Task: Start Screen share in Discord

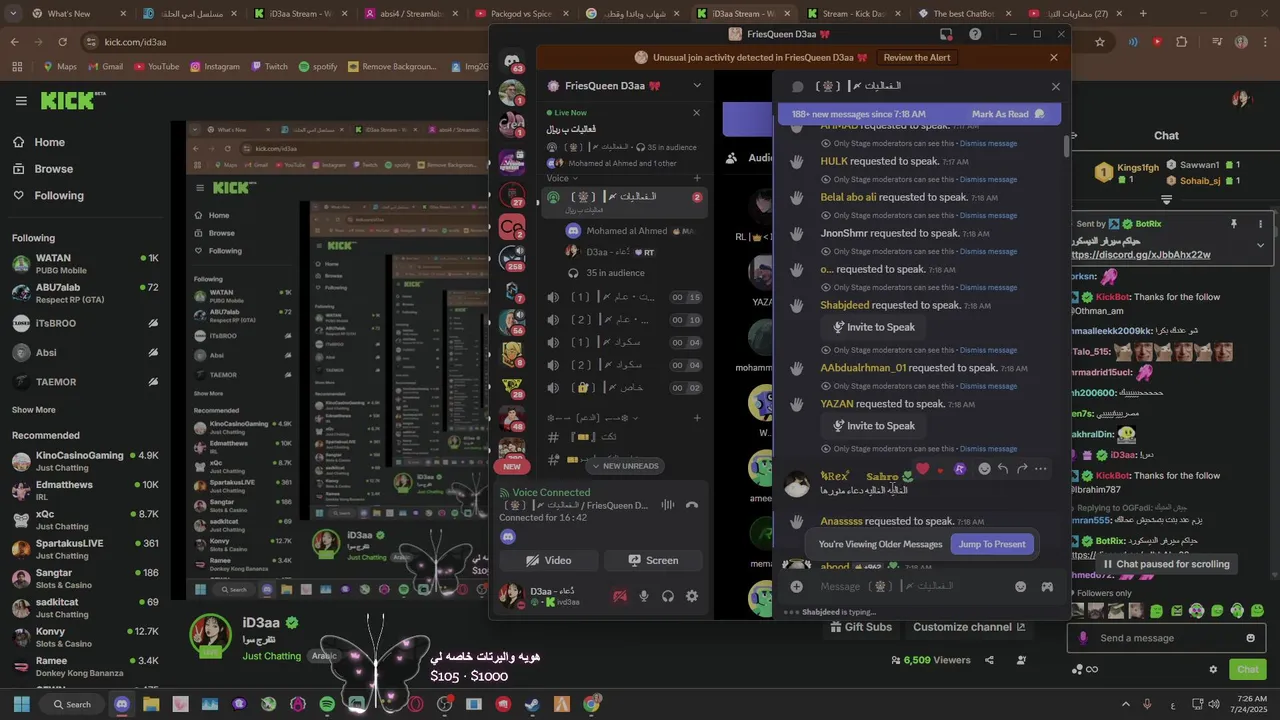Action: (x=654, y=560)
